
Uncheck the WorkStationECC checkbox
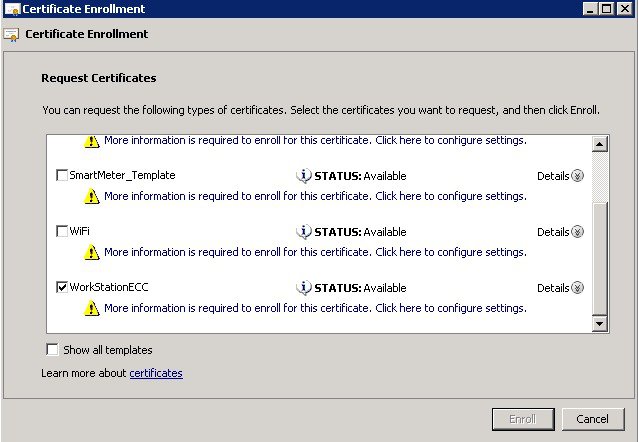[x=62, y=287]
